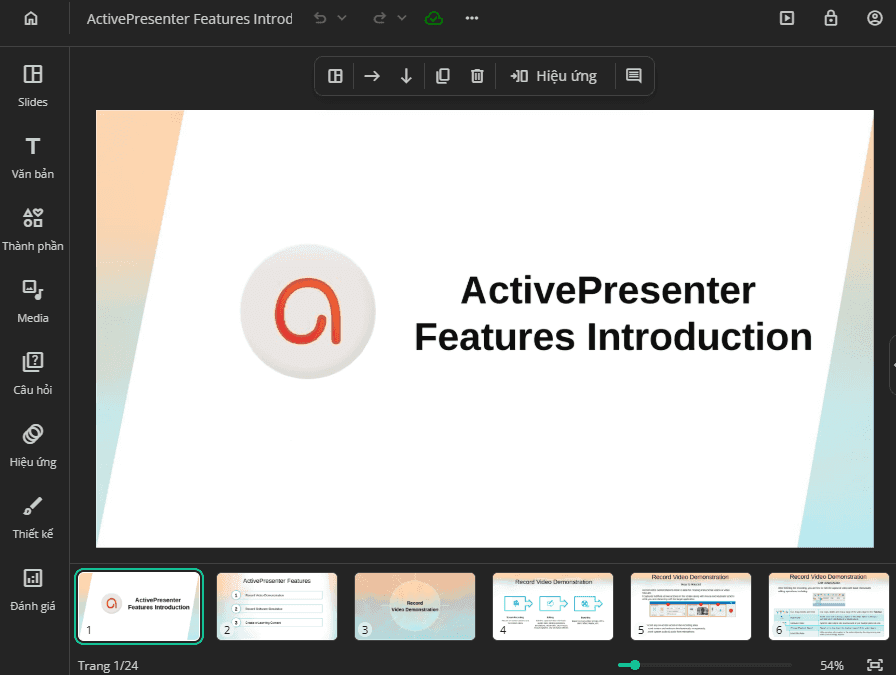Open the Câu hỏi questions panel
The image size is (896, 675).
(x=33, y=373)
